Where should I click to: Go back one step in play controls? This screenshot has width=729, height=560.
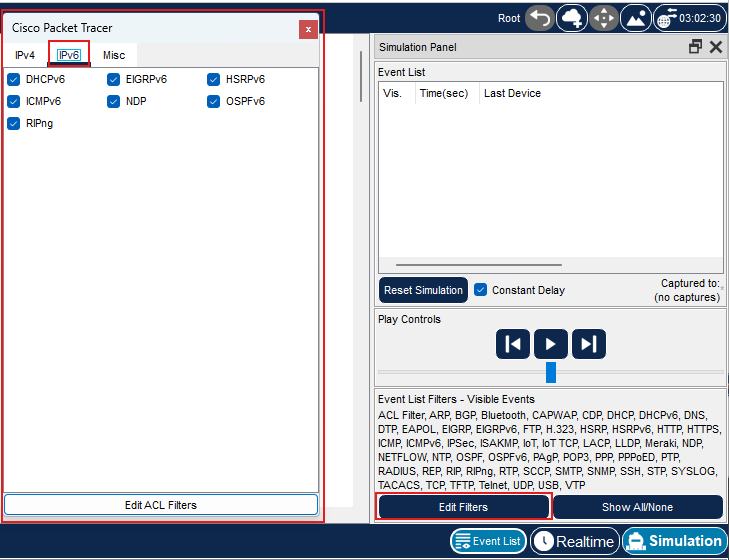(513, 344)
